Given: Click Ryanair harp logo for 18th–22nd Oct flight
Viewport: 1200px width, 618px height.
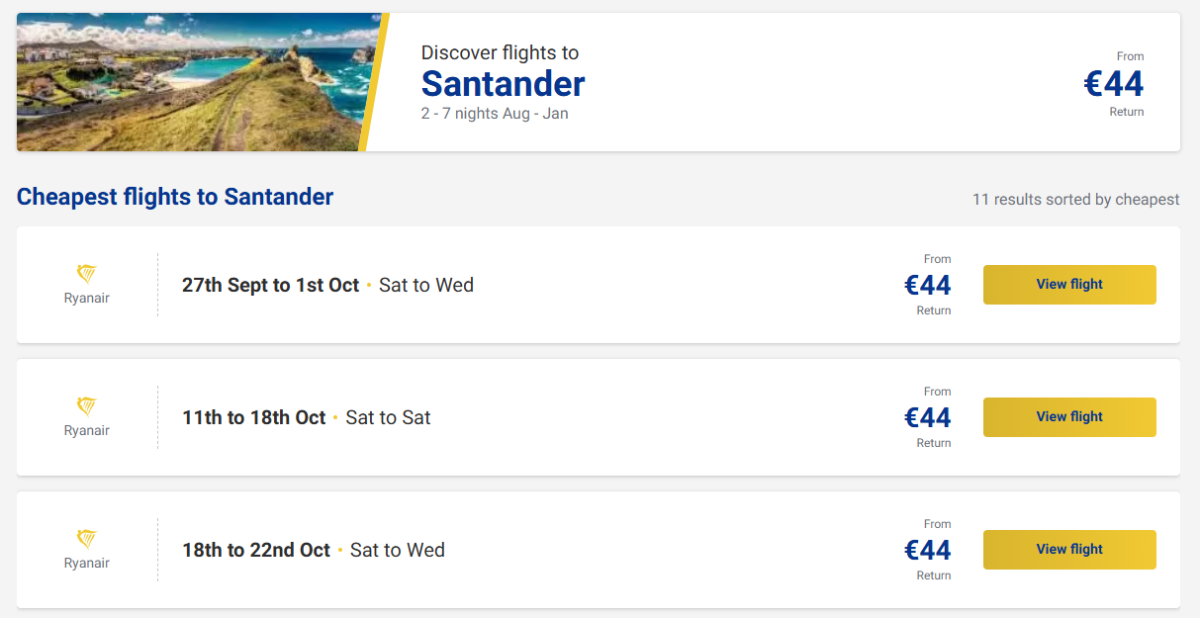Looking at the screenshot, I should click(87, 539).
